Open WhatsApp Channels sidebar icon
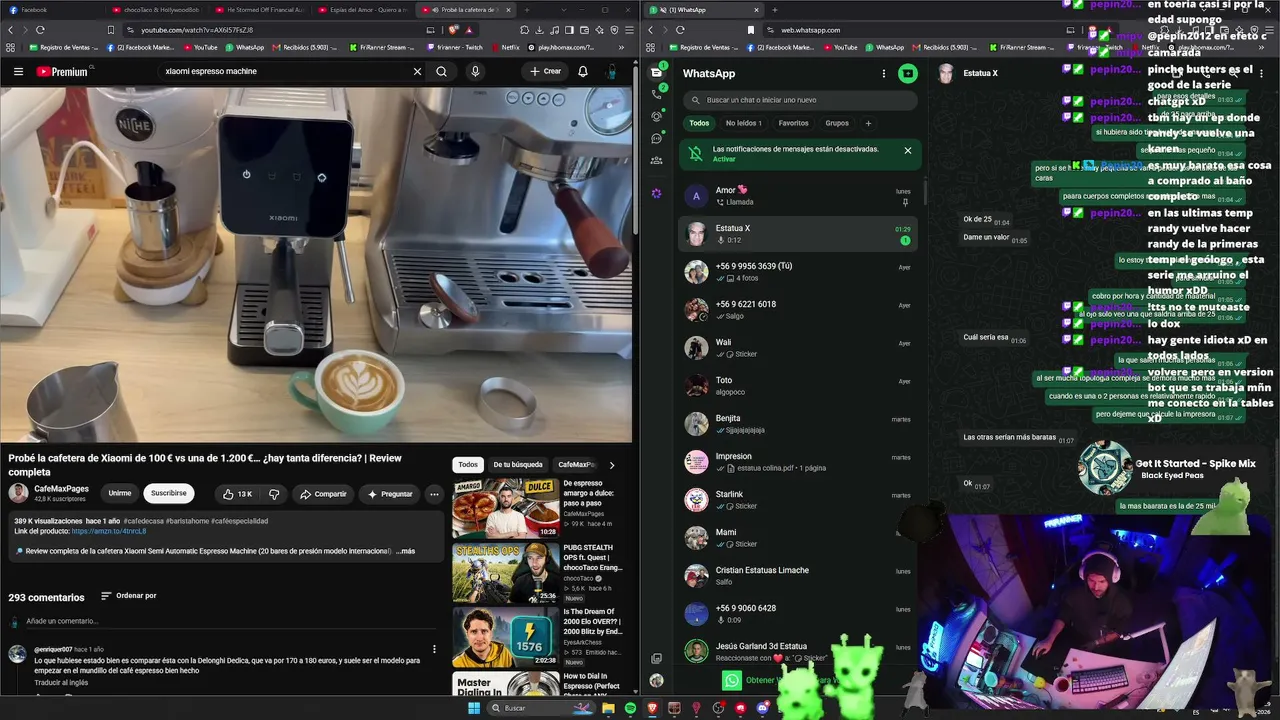This screenshot has width=1280, height=720. pyautogui.click(x=656, y=138)
